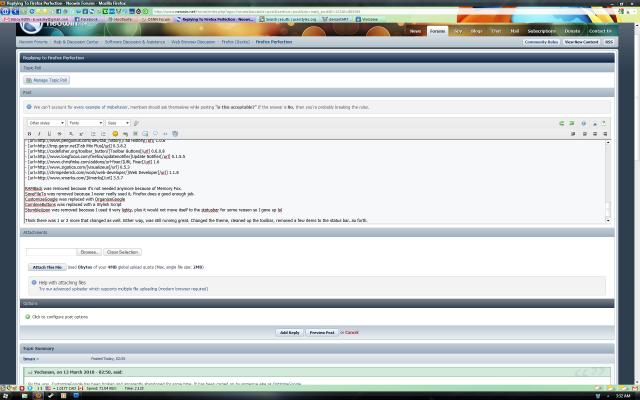Viewport: 640px width, 400px height.
Task: Open the Chat navigation tab
Action: pyautogui.click(x=496, y=31)
